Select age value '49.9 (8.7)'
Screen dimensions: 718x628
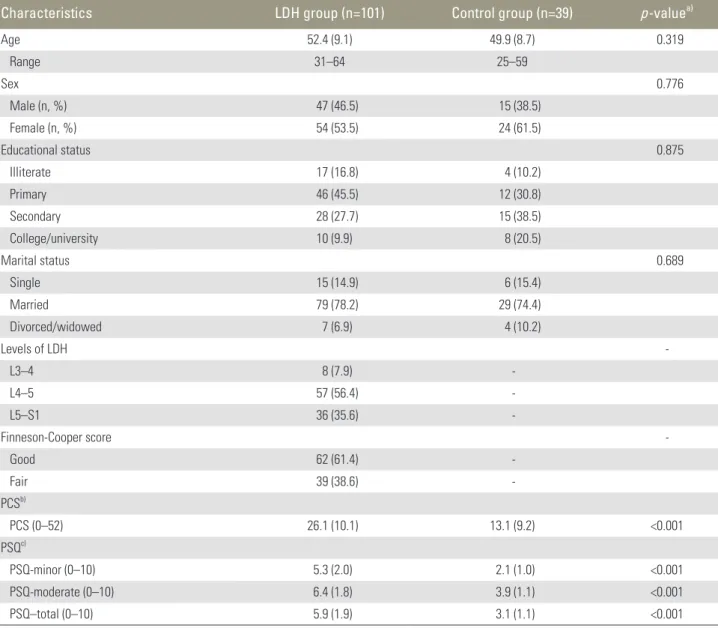click(512, 40)
